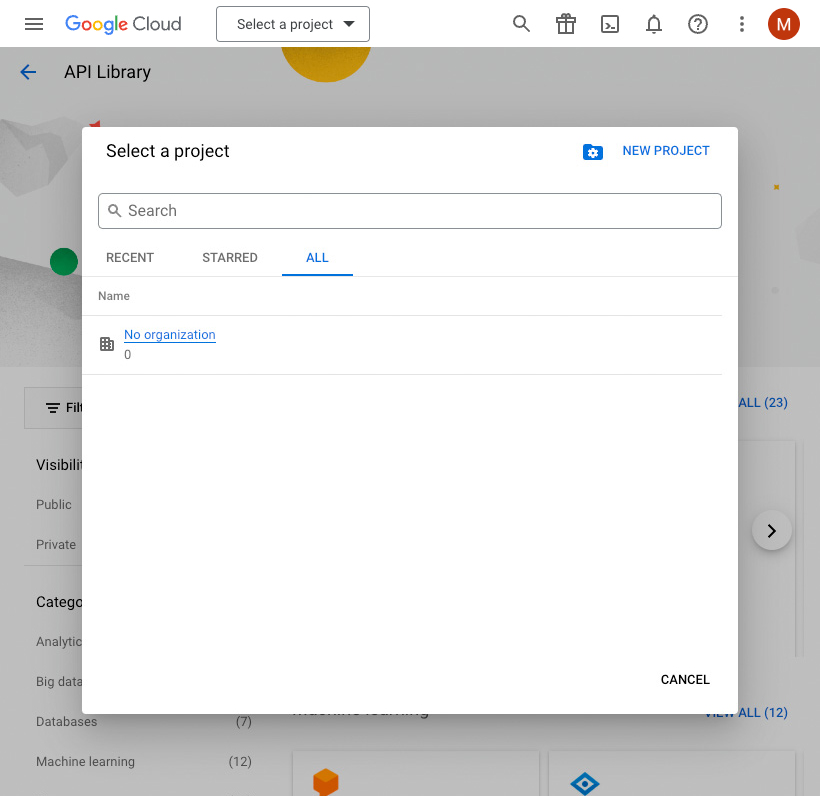Click the search magnifier icon in the header
Viewport: 820px width, 796px height.
(521, 24)
